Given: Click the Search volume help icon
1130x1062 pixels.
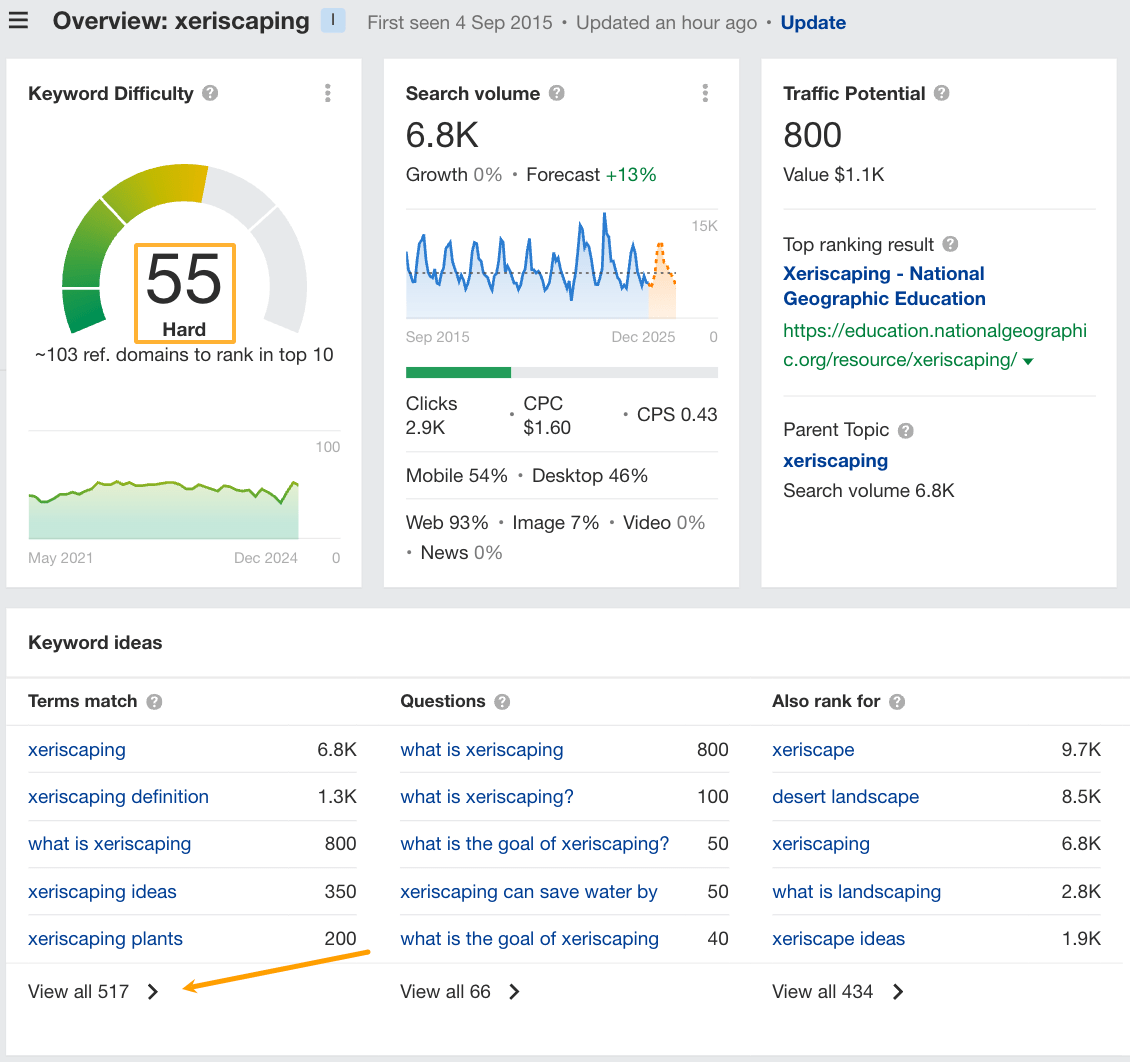Looking at the screenshot, I should pyautogui.click(x=558, y=93).
